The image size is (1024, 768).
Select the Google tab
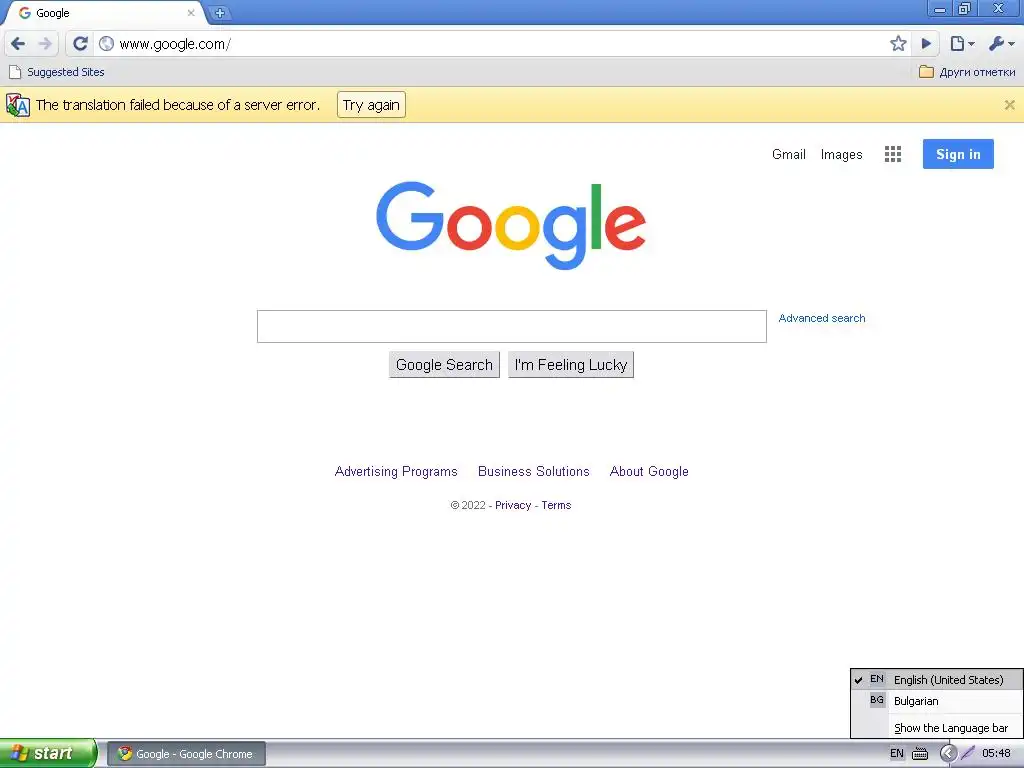coord(104,13)
